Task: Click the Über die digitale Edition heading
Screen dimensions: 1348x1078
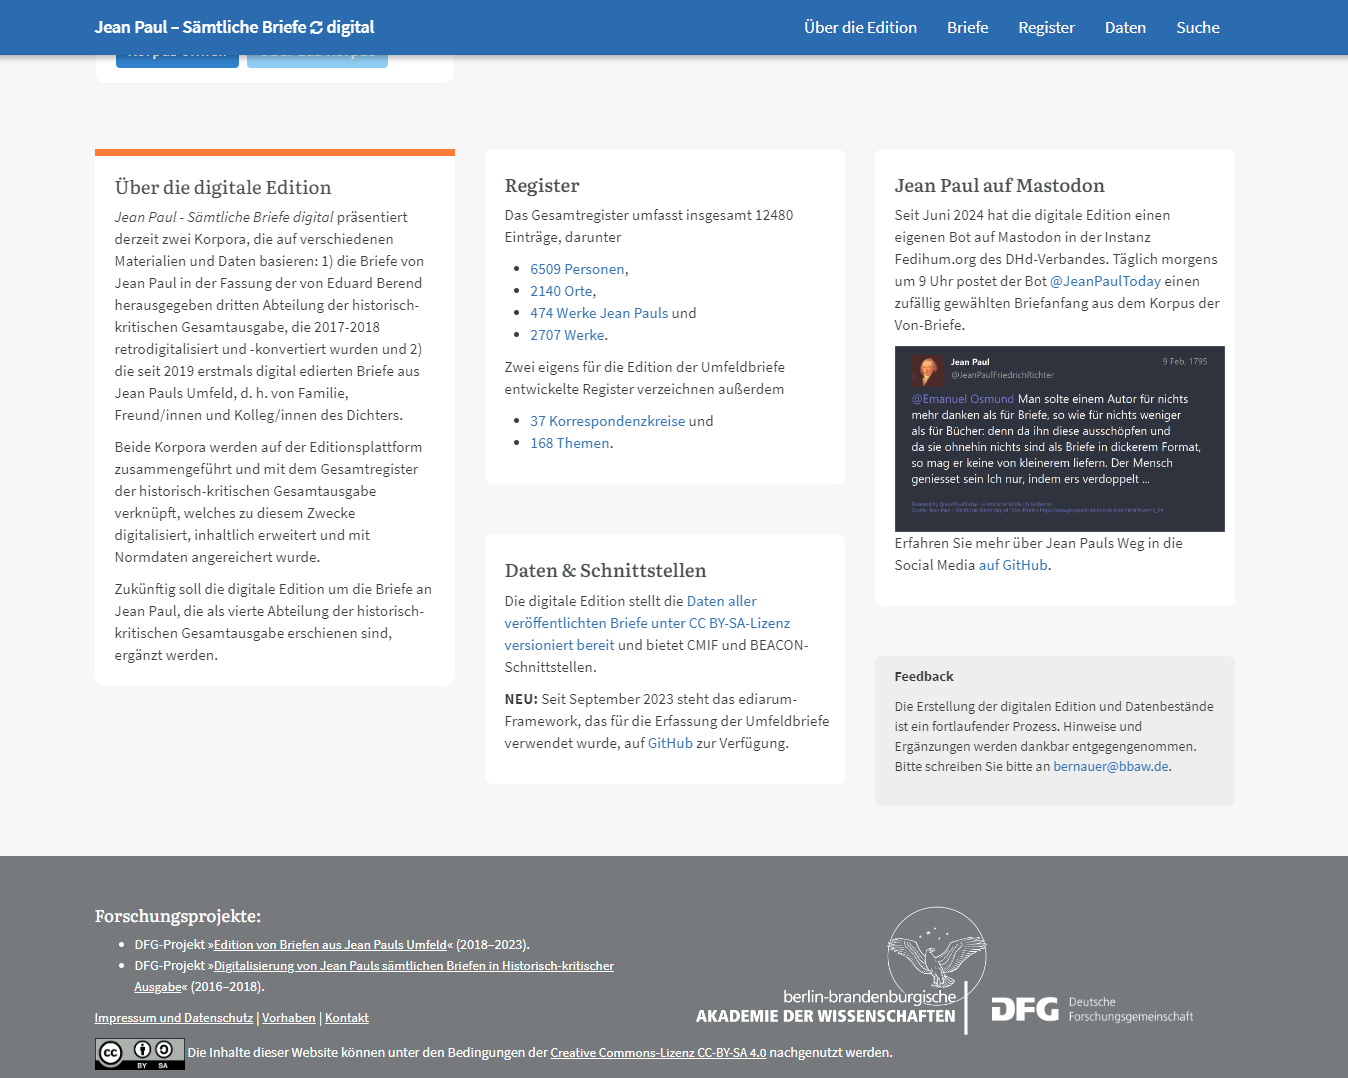Action: [x=223, y=187]
